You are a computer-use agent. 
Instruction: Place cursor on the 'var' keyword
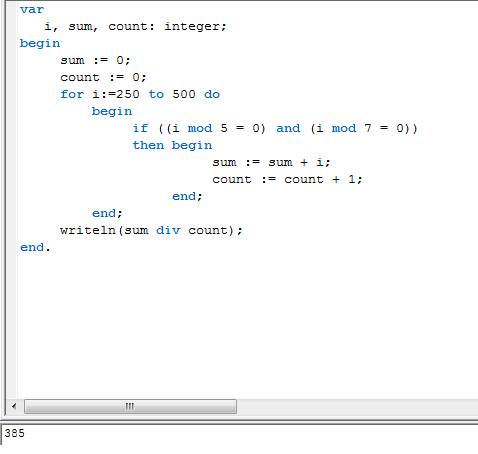32,9
